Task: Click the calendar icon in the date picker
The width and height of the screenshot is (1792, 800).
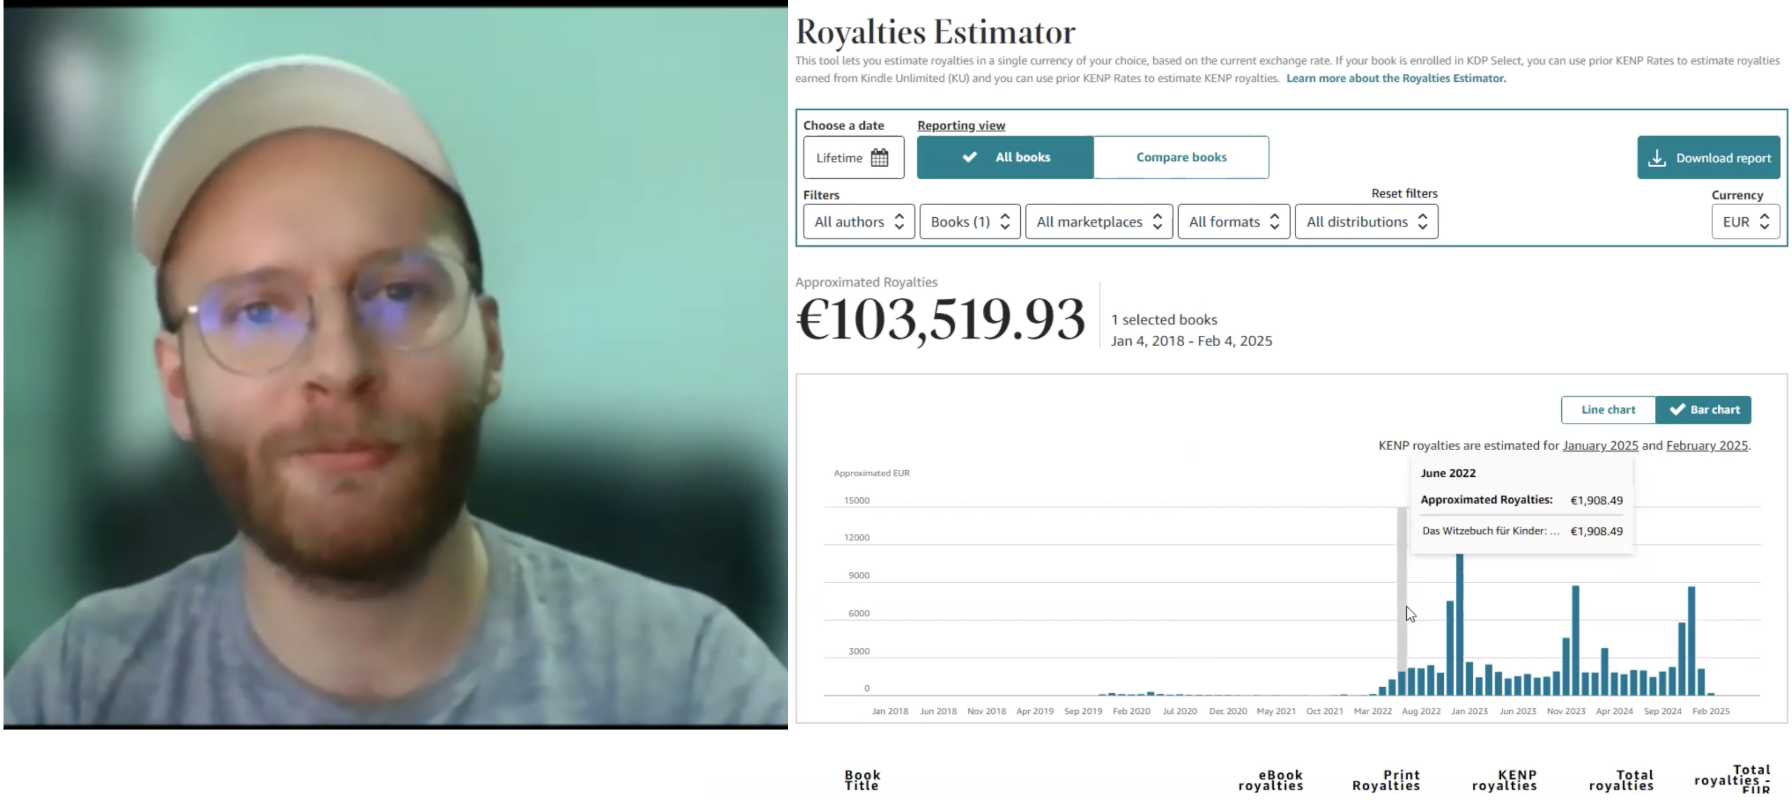Action: tap(879, 158)
